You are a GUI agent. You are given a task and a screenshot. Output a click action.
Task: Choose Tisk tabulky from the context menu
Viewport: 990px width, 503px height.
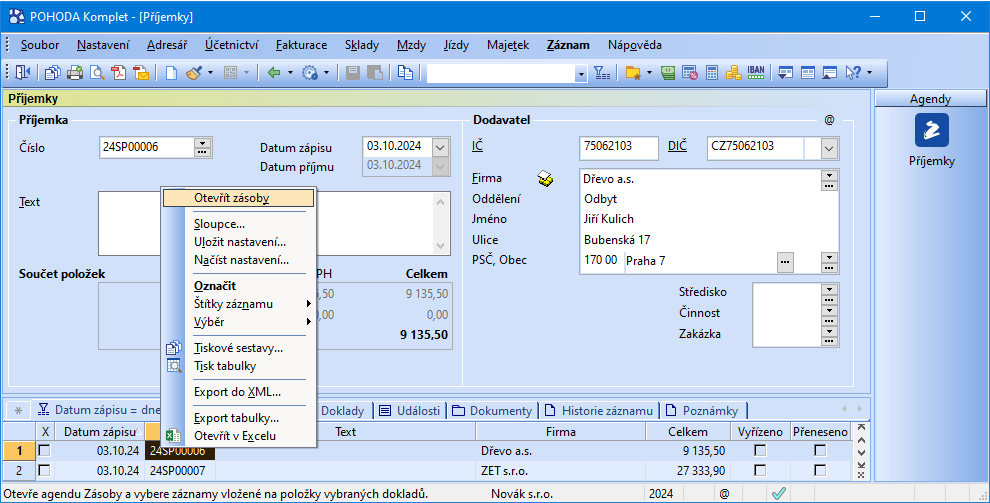coord(225,366)
